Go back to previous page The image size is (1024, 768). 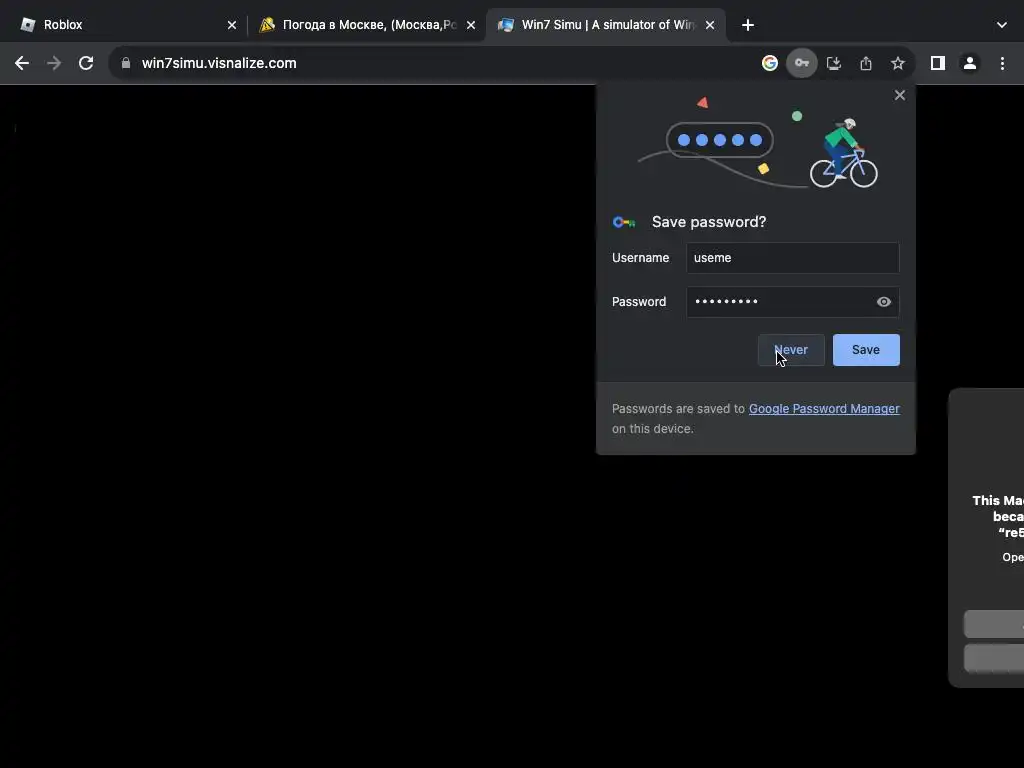[x=22, y=63]
